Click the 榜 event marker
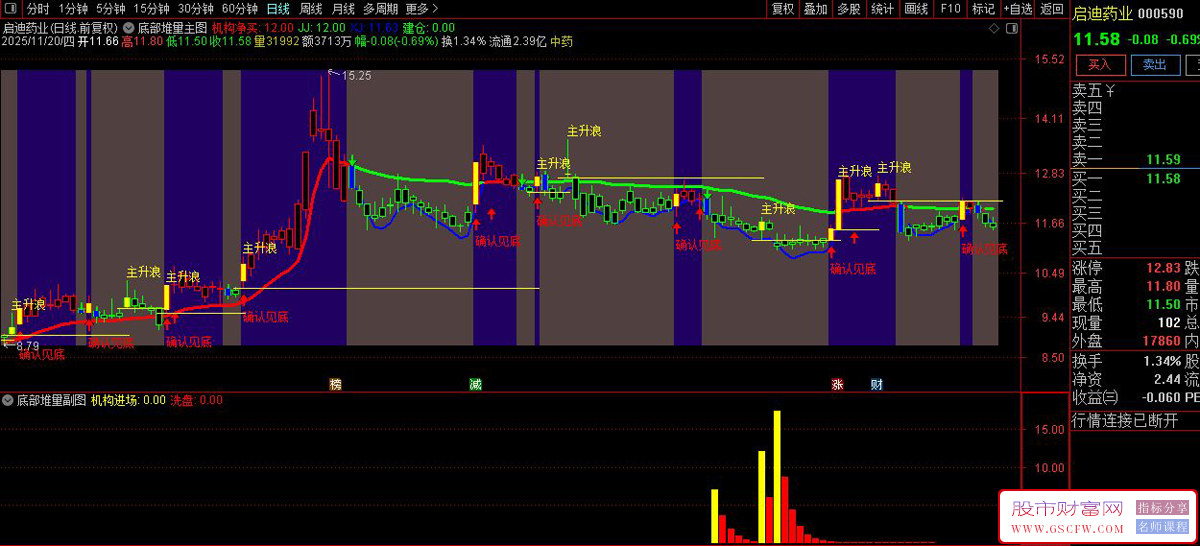The width and height of the screenshot is (1200, 546). click(335, 384)
